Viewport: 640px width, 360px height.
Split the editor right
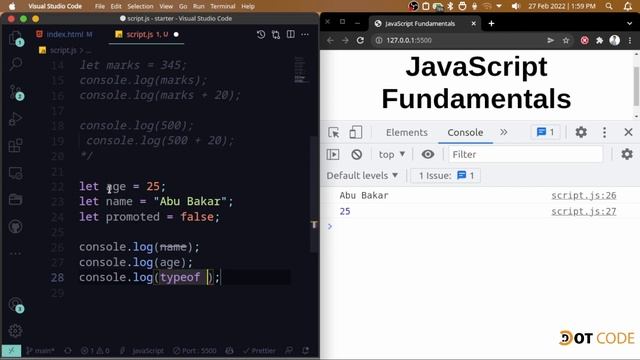[x=291, y=34]
